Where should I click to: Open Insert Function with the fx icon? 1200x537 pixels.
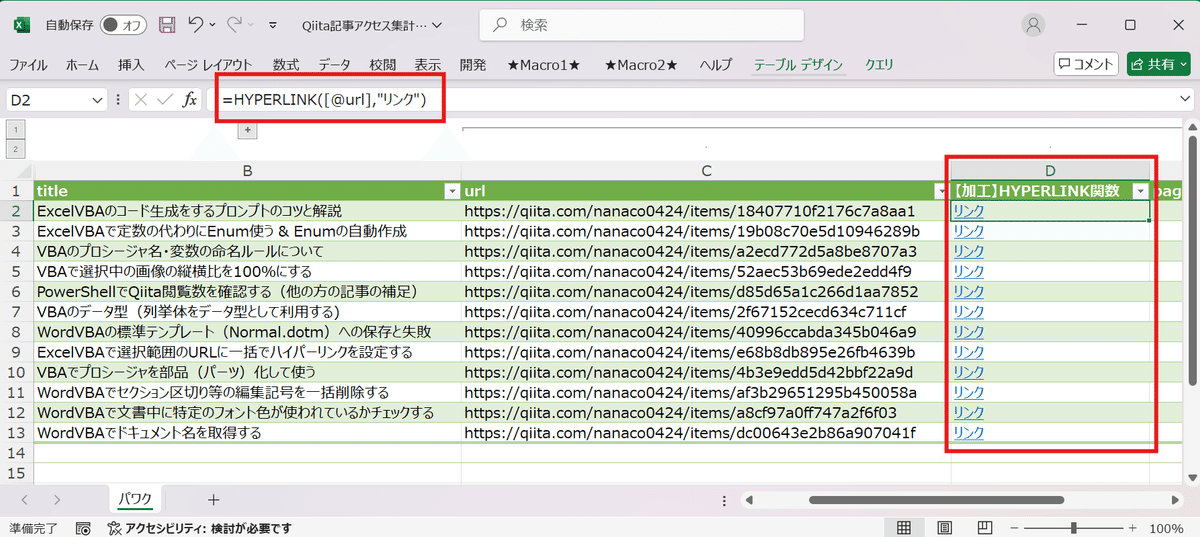[190, 99]
